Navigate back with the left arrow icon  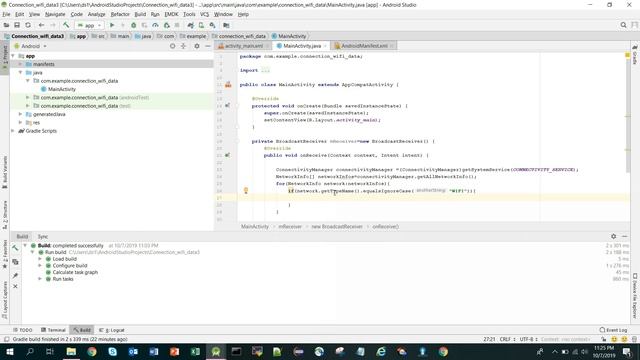(41, 25)
